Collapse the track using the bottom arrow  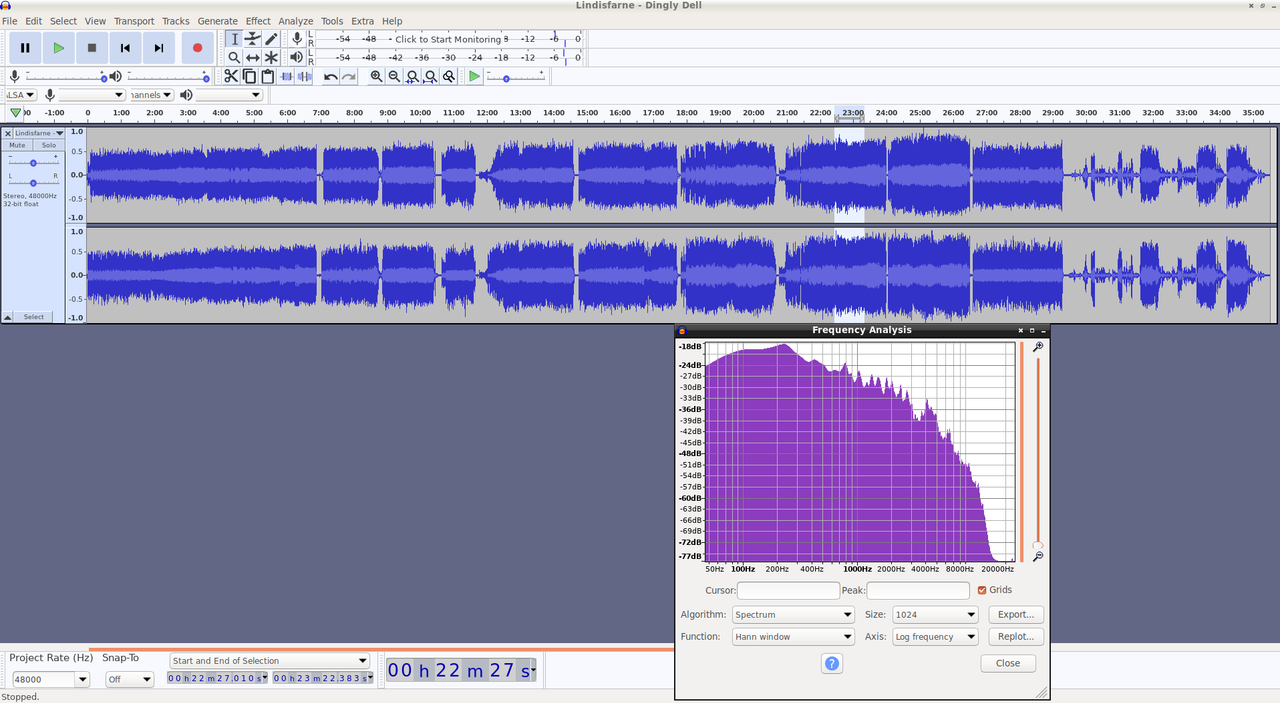[8, 317]
